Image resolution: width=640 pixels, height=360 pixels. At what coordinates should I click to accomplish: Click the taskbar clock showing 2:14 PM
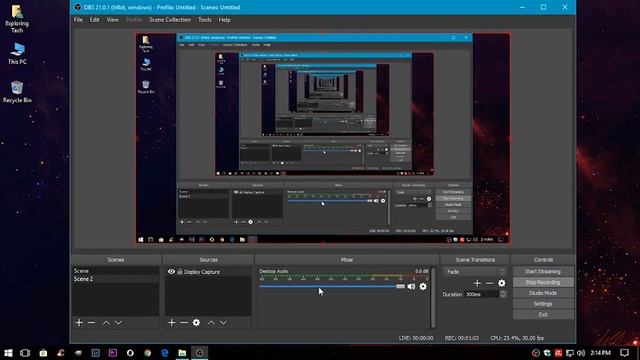[x=600, y=353]
